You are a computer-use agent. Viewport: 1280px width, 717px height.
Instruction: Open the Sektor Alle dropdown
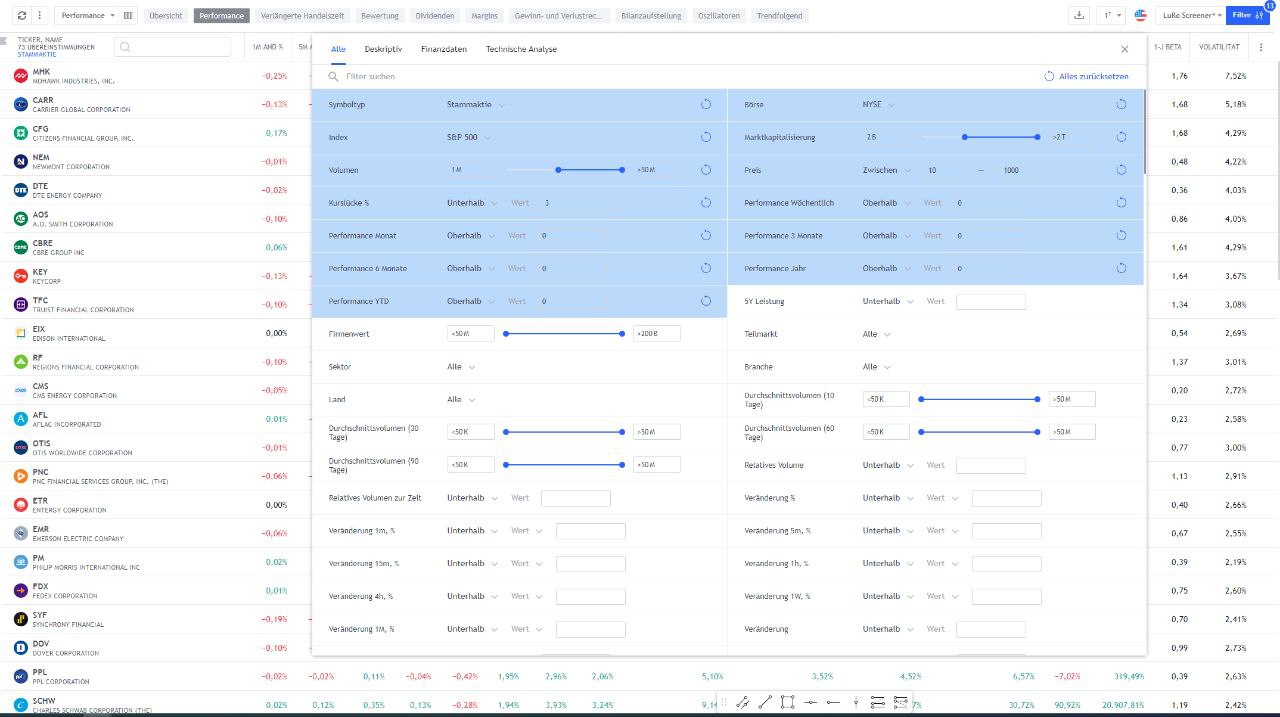(460, 367)
